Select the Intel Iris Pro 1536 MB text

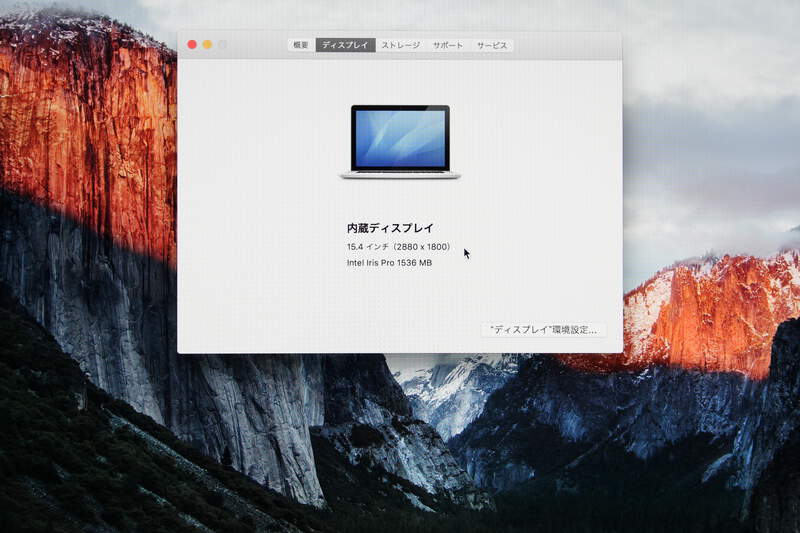coord(389,263)
